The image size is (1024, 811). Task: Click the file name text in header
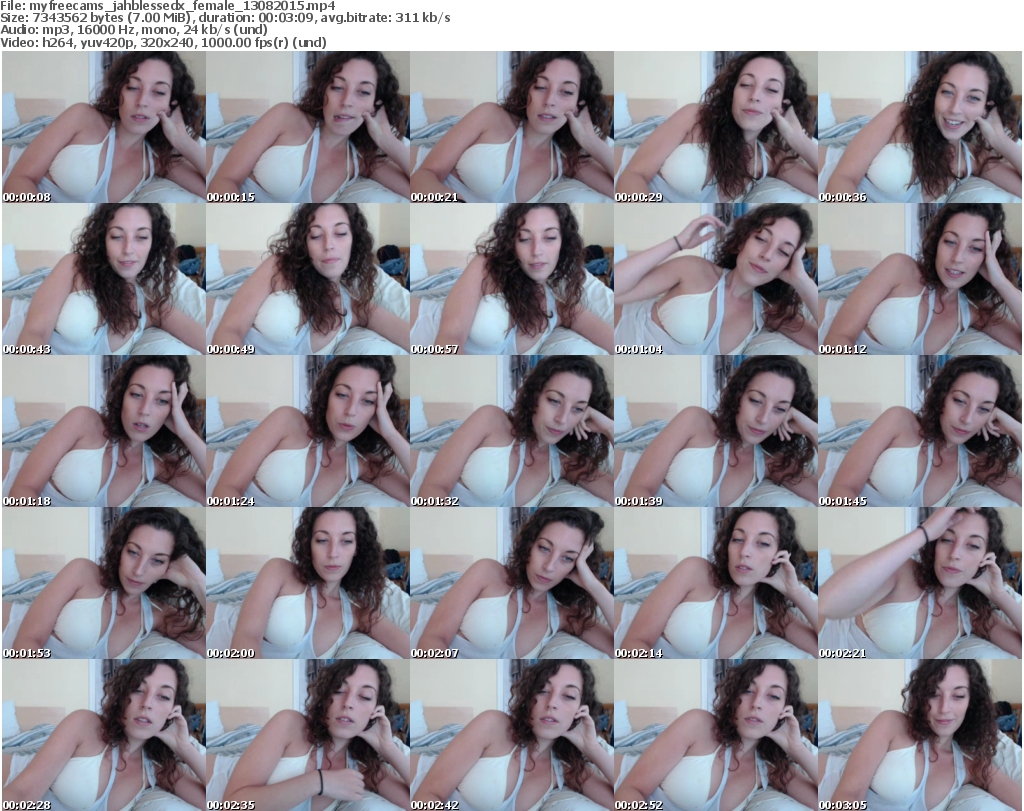(x=175, y=6)
